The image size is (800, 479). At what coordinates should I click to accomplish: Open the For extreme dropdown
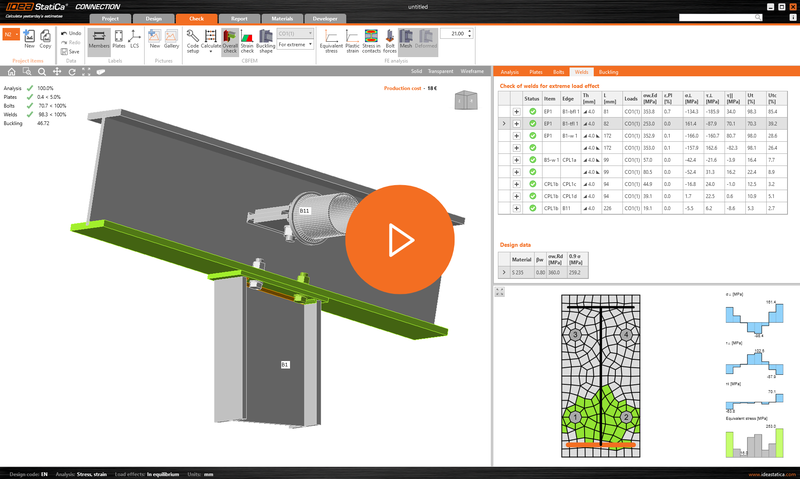(294, 45)
